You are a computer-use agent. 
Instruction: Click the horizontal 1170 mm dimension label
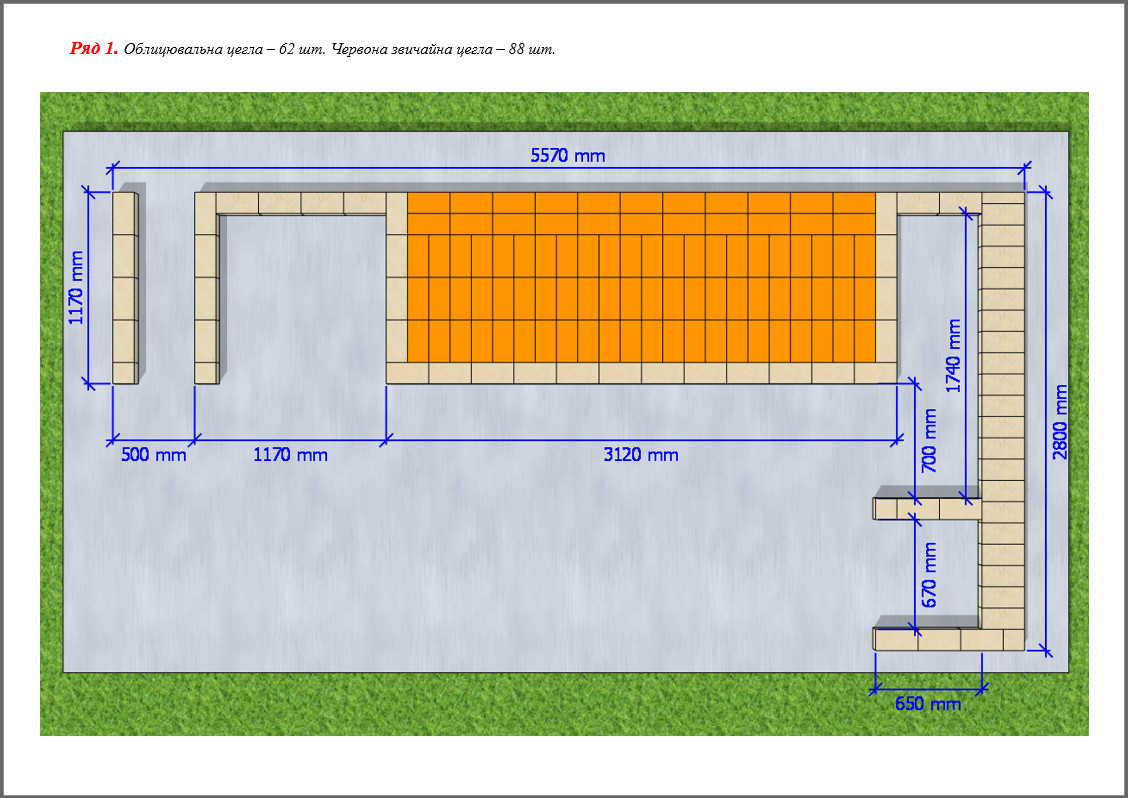point(290,455)
